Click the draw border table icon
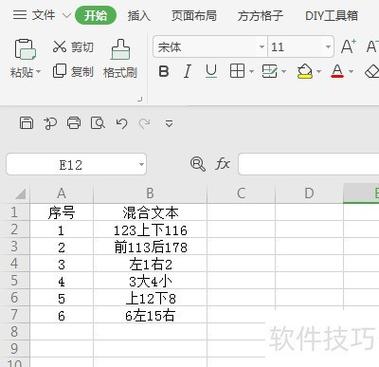The image size is (379, 367). pyautogui.click(x=269, y=71)
